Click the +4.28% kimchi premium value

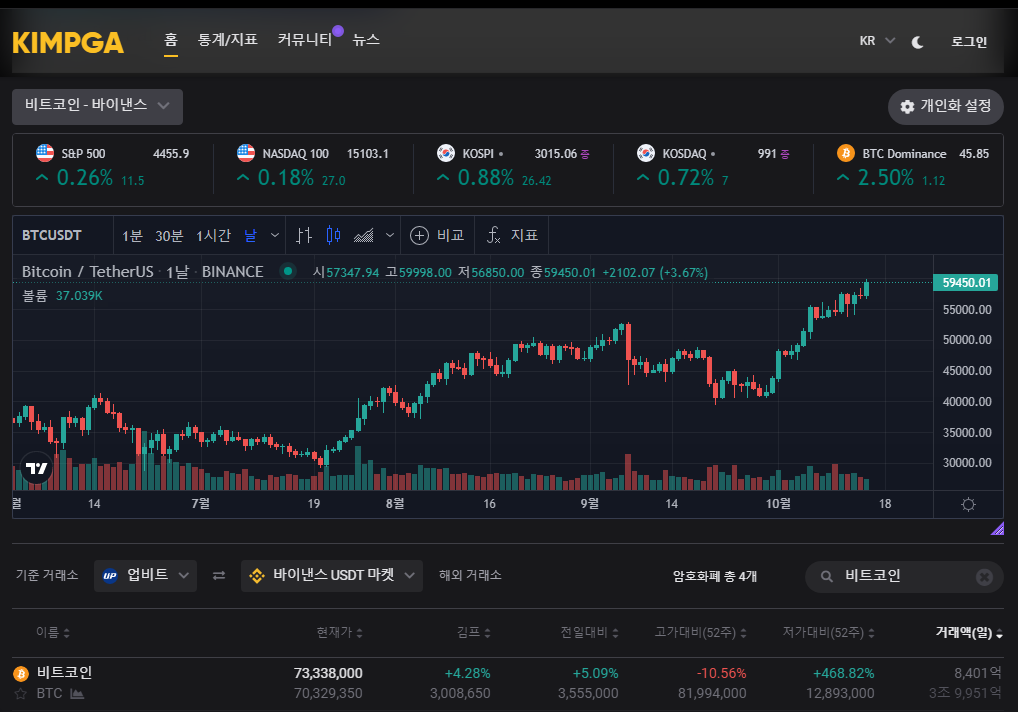(x=467, y=673)
